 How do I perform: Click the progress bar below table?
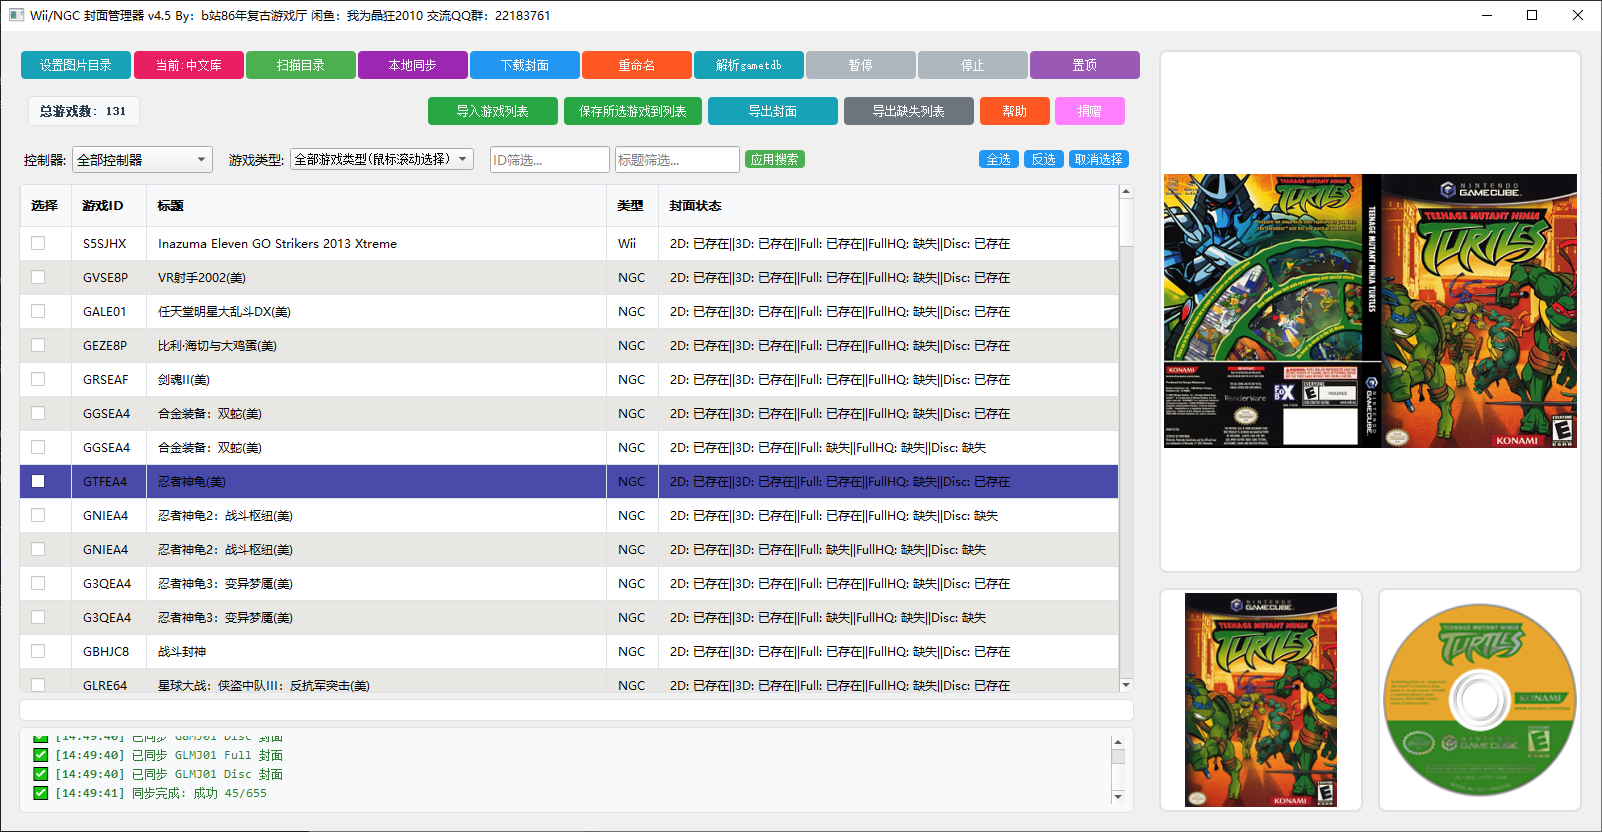(576, 710)
